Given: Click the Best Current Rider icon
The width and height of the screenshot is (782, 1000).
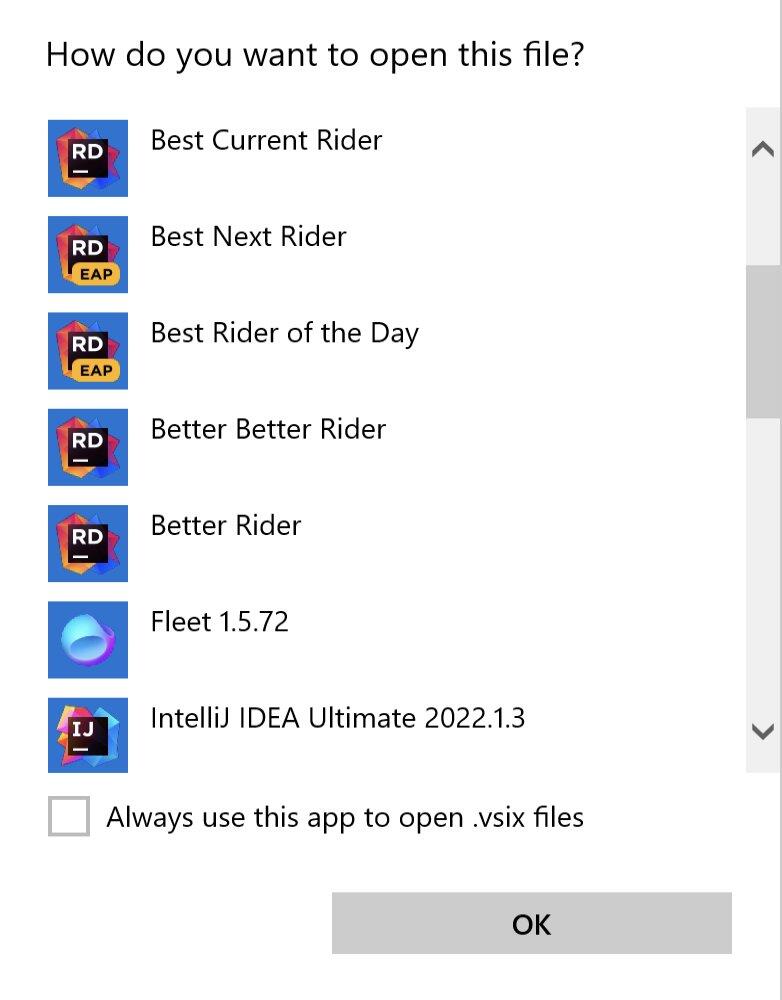Looking at the screenshot, I should click(x=88, y=158).
